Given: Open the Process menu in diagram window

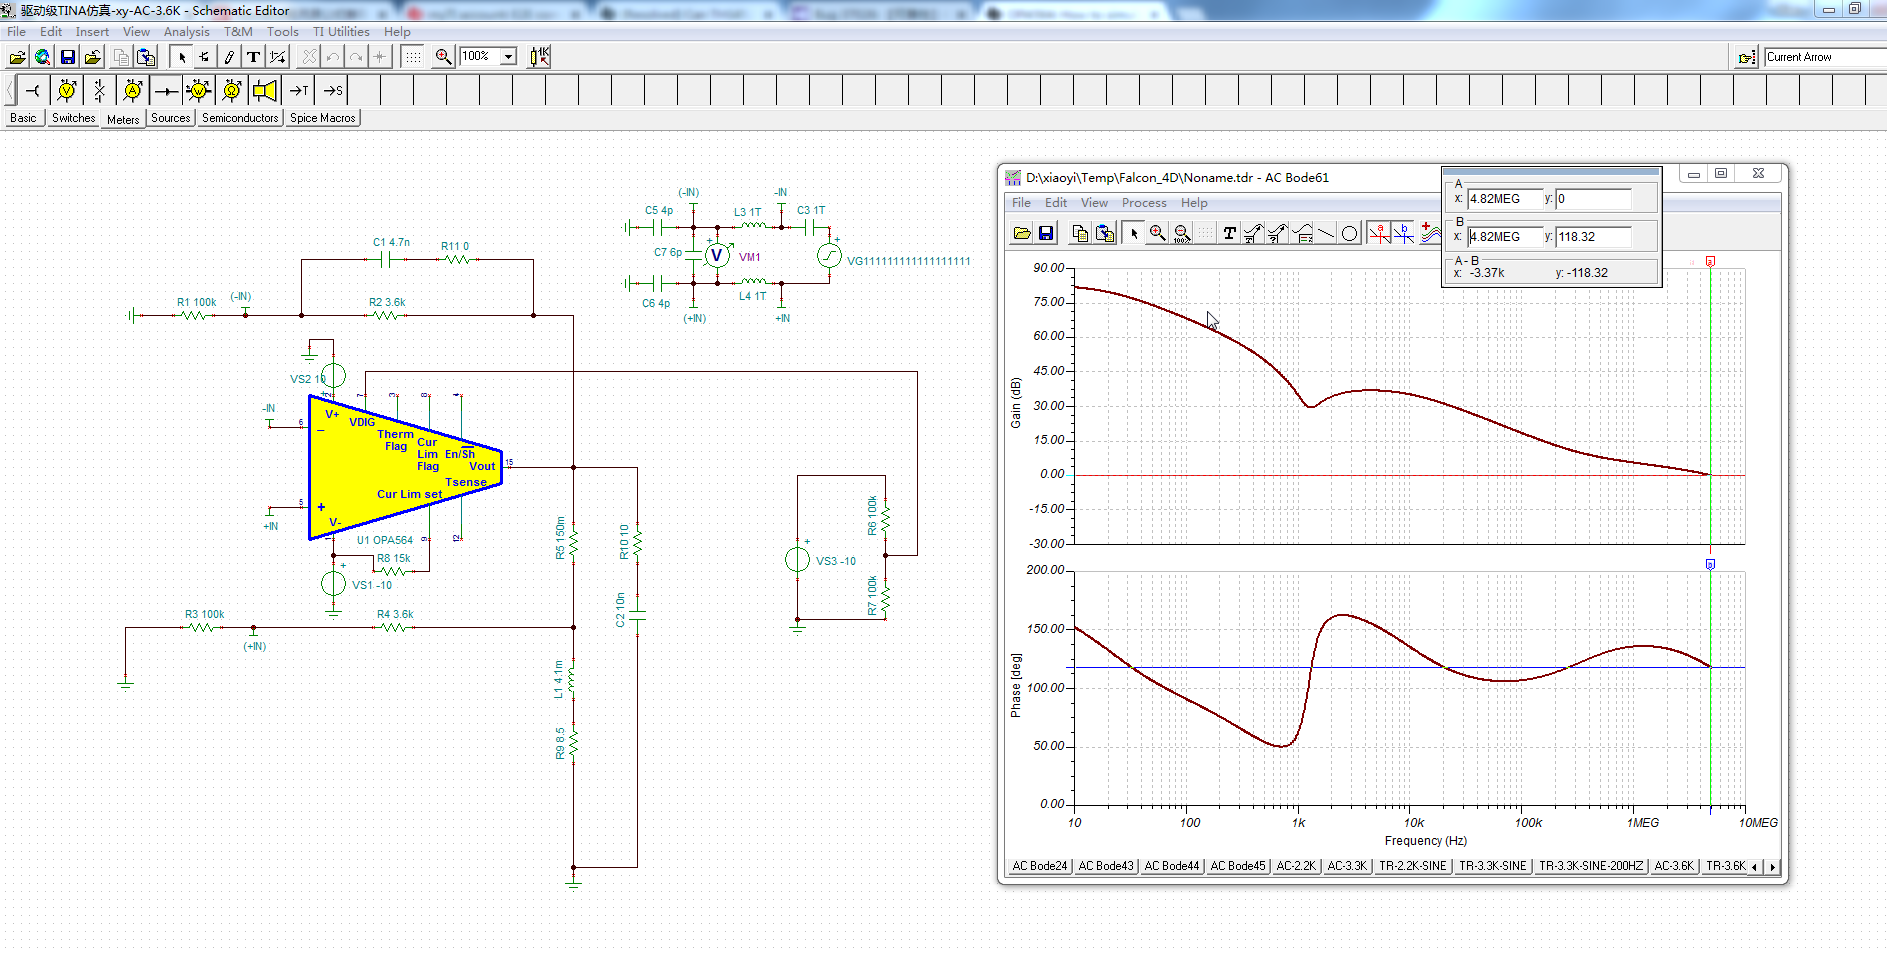Looking at the screenshot, I should 1143,203.
